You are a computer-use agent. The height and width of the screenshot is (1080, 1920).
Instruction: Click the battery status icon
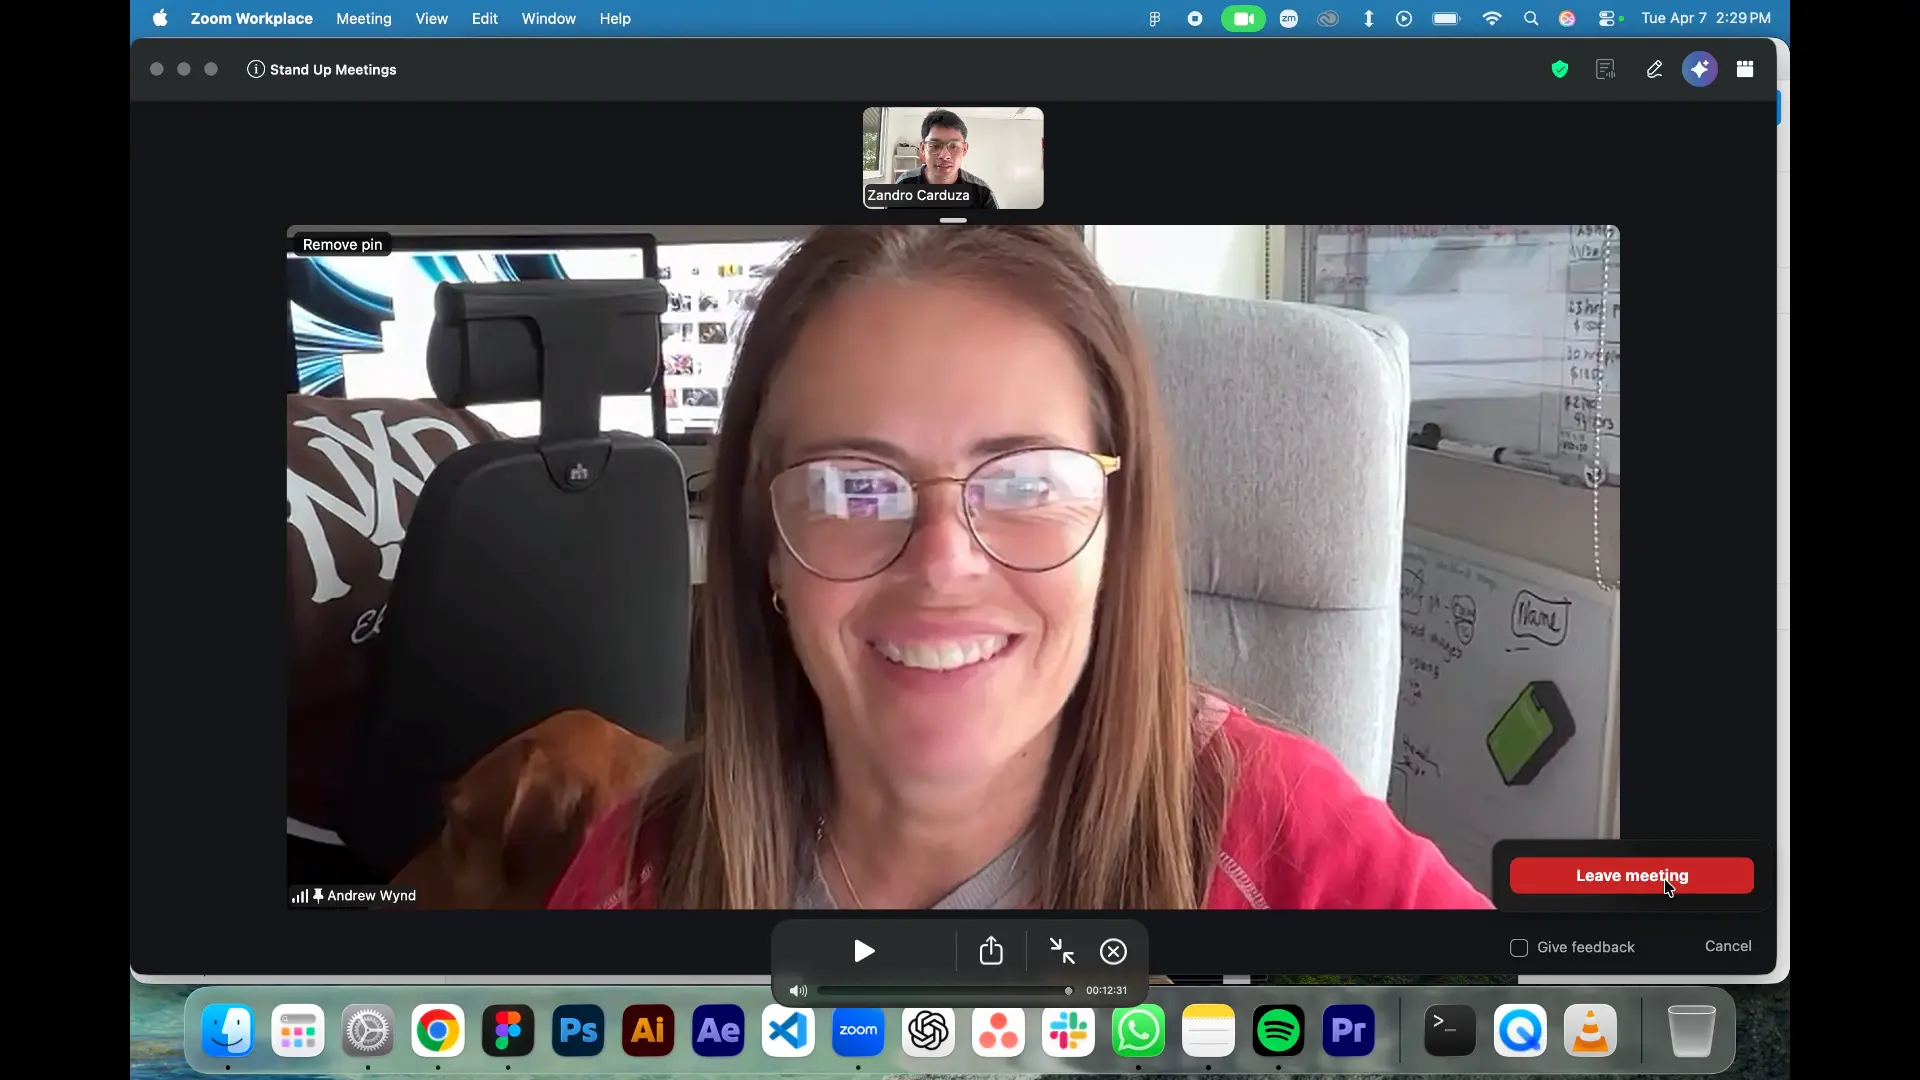point(1447,19)
